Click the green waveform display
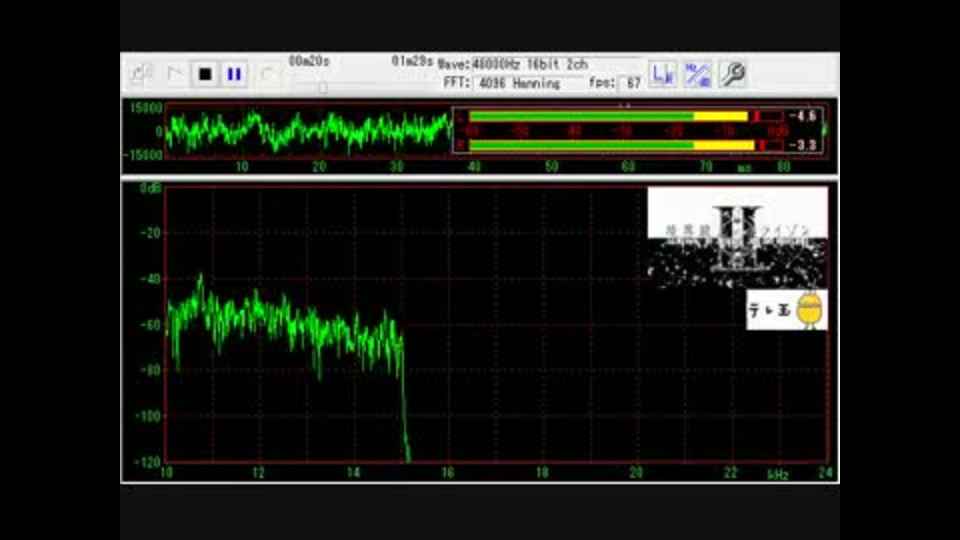This screenshot has width=960, height=540. tap(309, 130)
